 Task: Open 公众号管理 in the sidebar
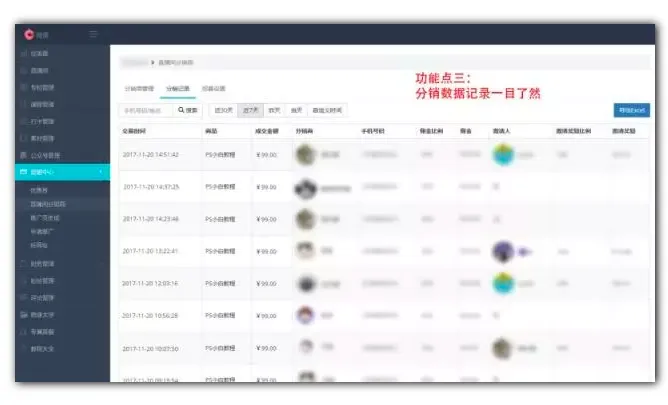(45, 155)
